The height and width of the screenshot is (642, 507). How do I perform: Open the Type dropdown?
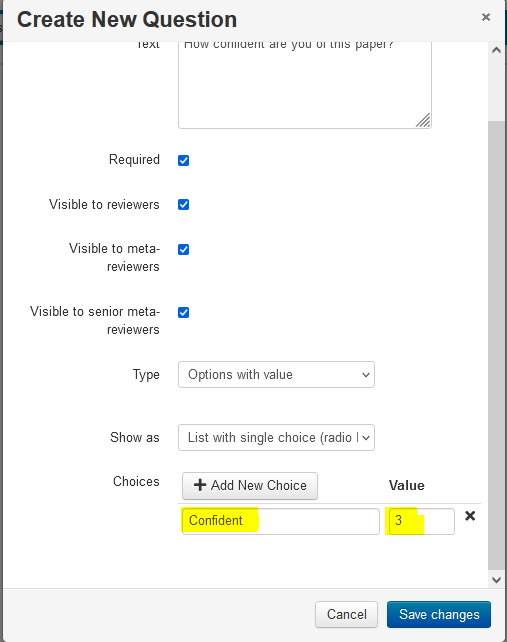[276, 374]
